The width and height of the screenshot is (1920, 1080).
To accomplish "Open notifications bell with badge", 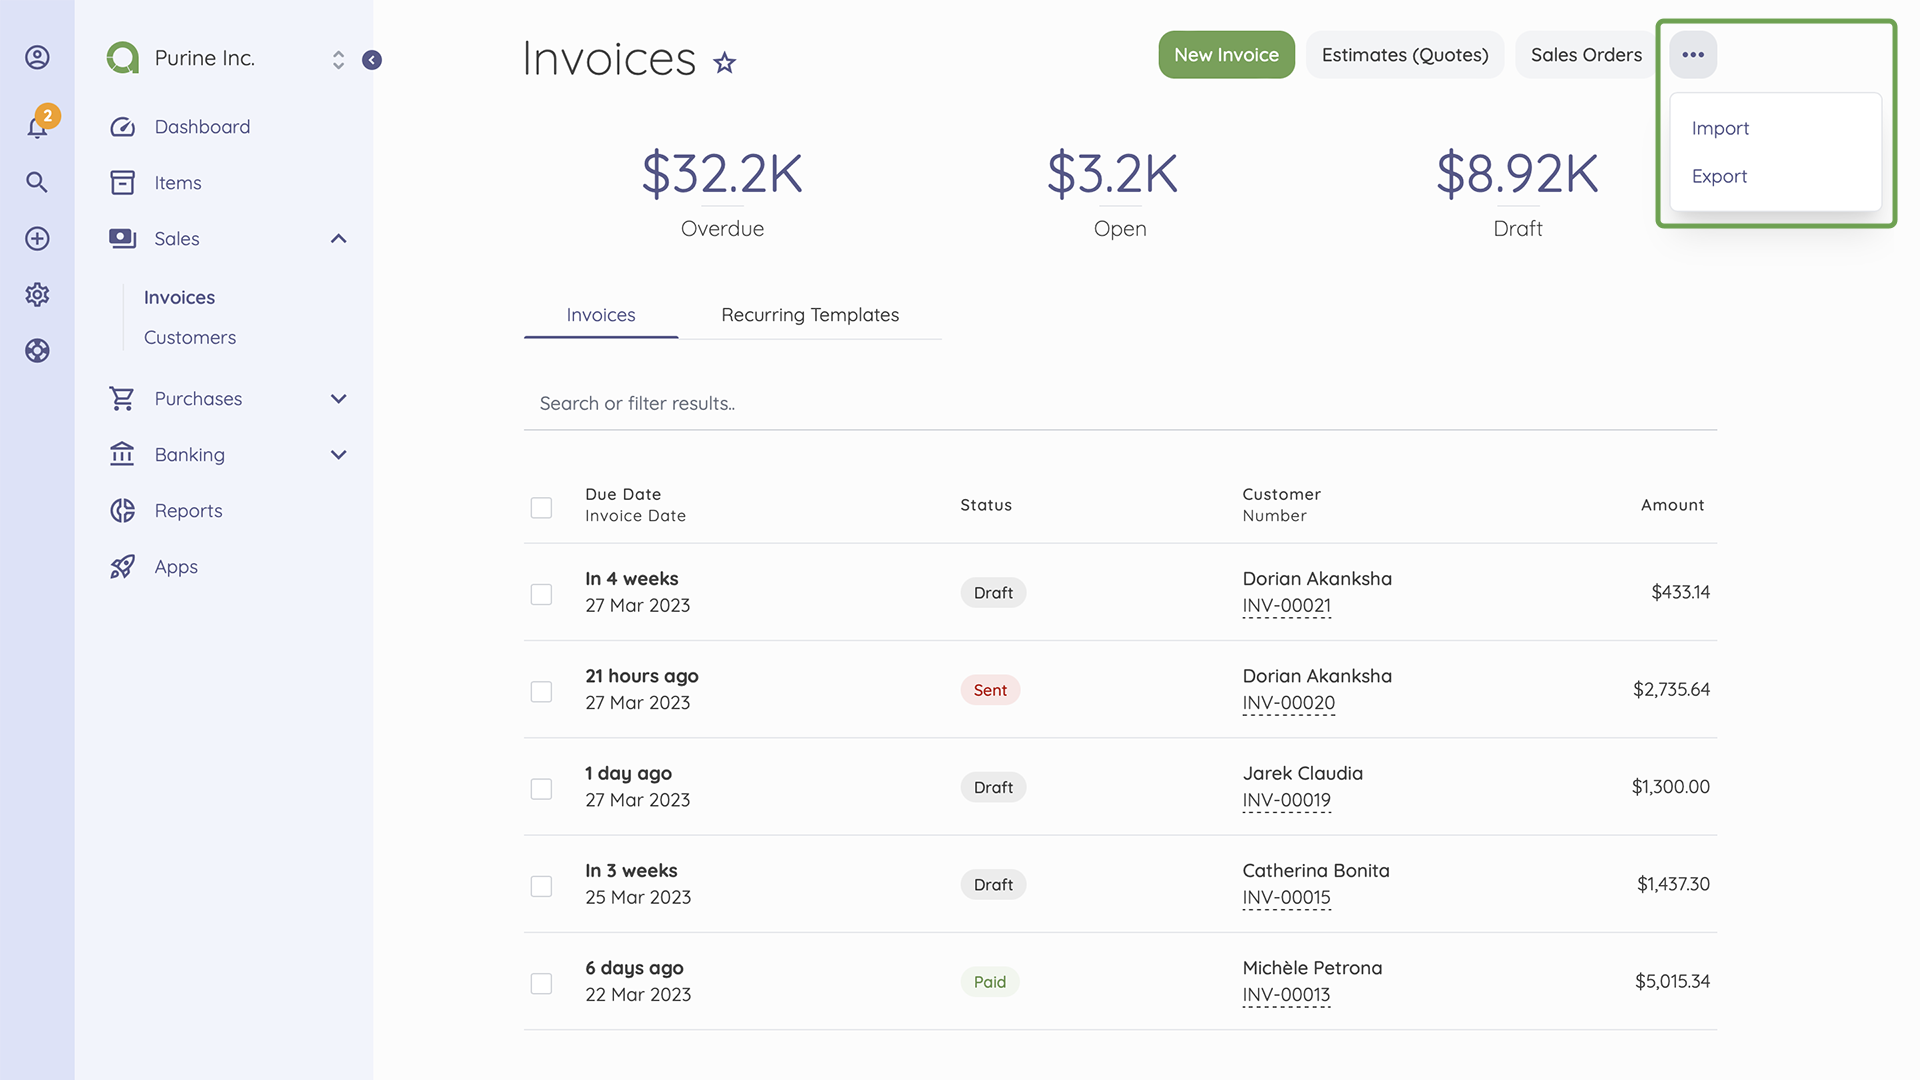I will click(x=37, y=127).
